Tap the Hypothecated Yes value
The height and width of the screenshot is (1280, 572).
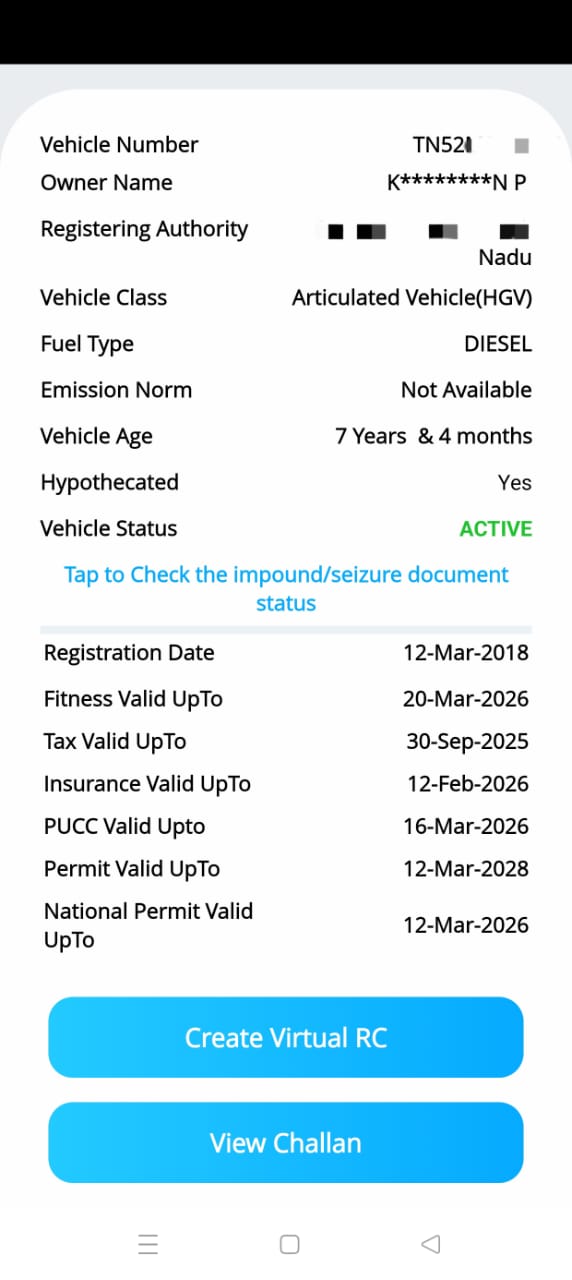click(x=515, y=483)
